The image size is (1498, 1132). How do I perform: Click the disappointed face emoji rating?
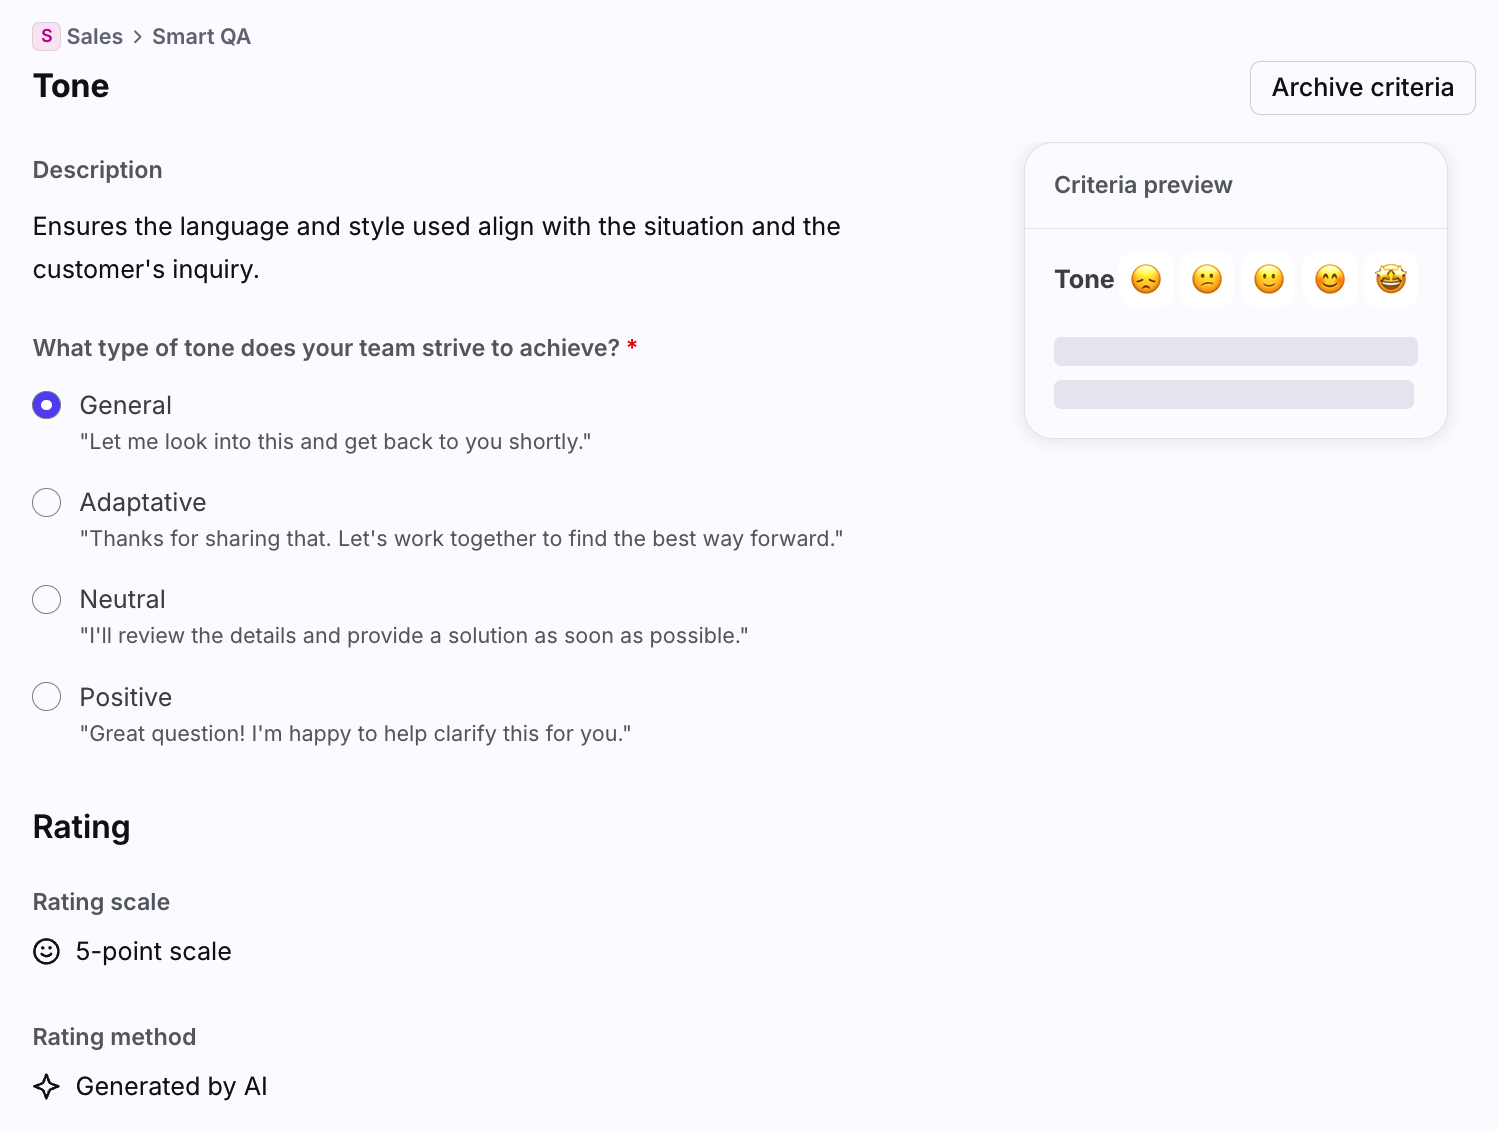(1146, 279)
